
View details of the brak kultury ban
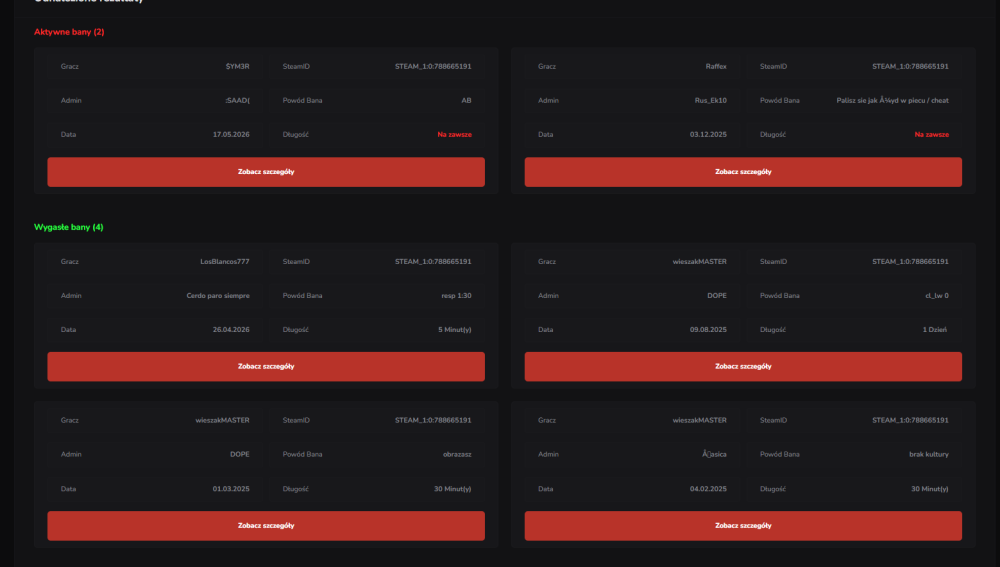(x=743, y=526)
